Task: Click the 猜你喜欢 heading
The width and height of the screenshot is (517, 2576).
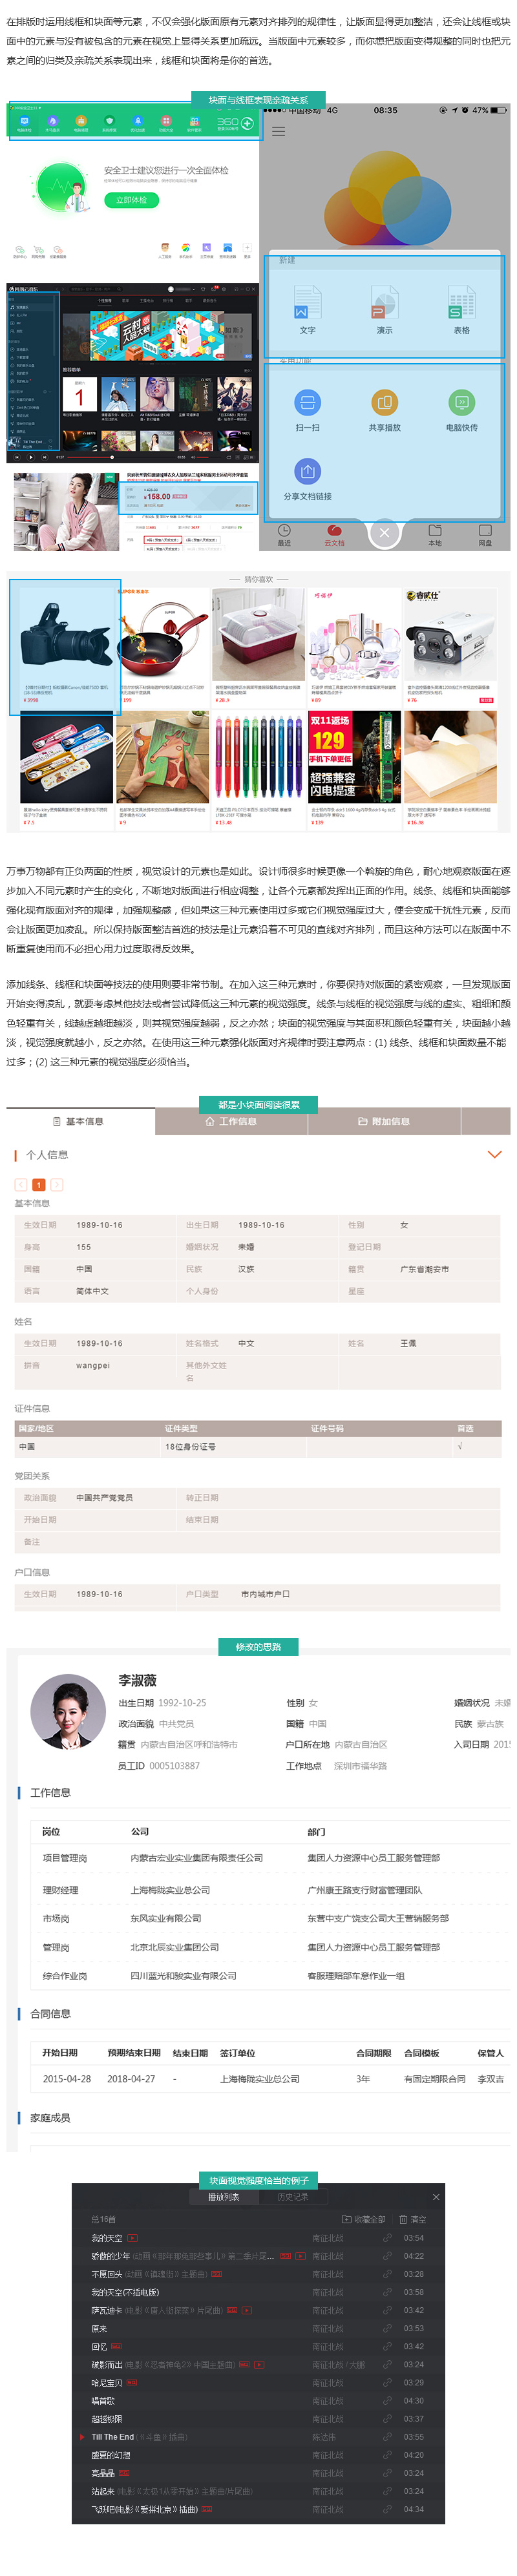Action: tap(258, 578)
